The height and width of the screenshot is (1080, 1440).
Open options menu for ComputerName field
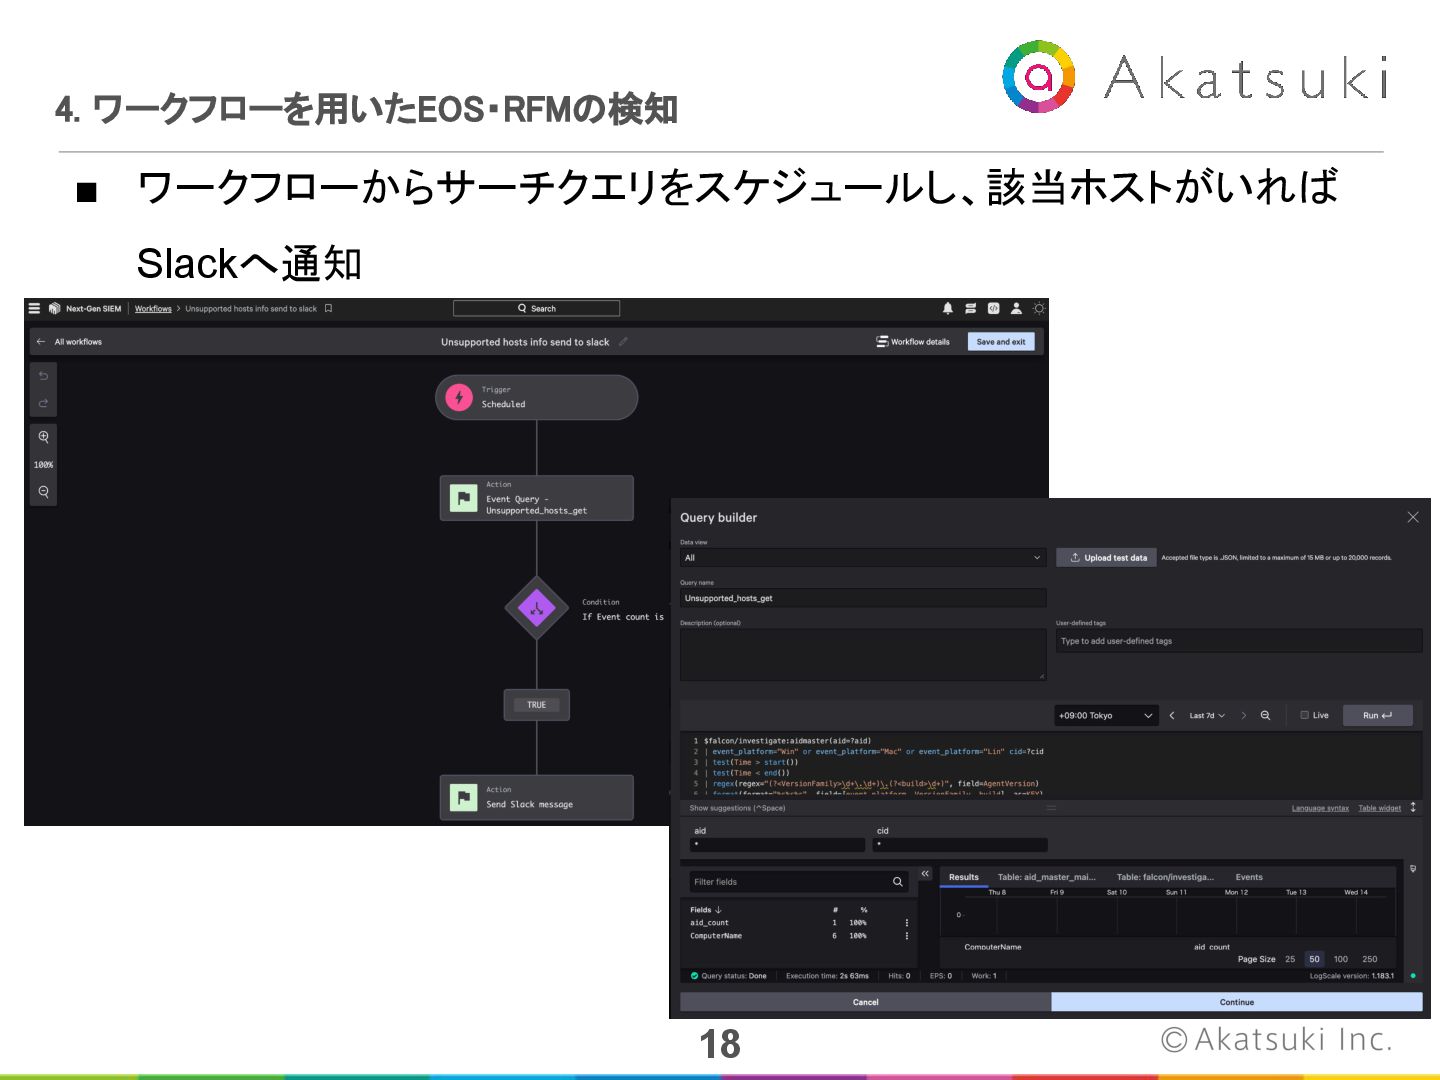click(x=907, y=936)
